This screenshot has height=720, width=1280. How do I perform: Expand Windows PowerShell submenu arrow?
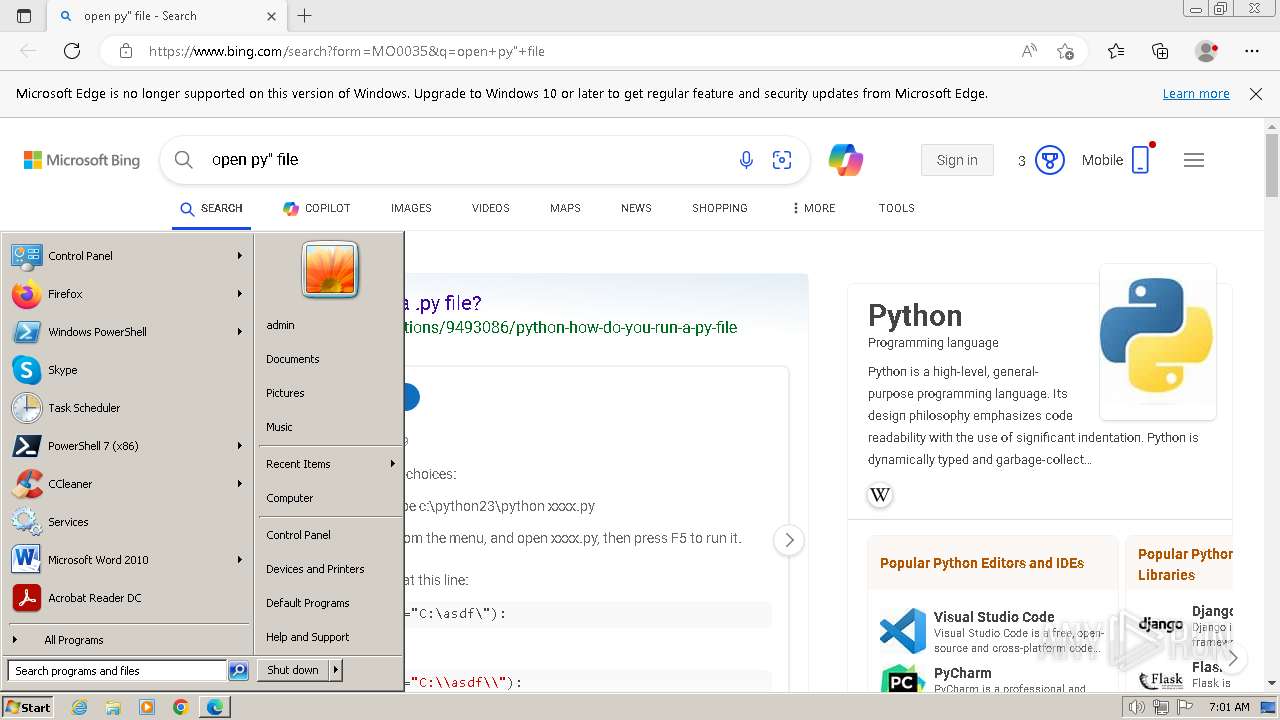(240, 332)
